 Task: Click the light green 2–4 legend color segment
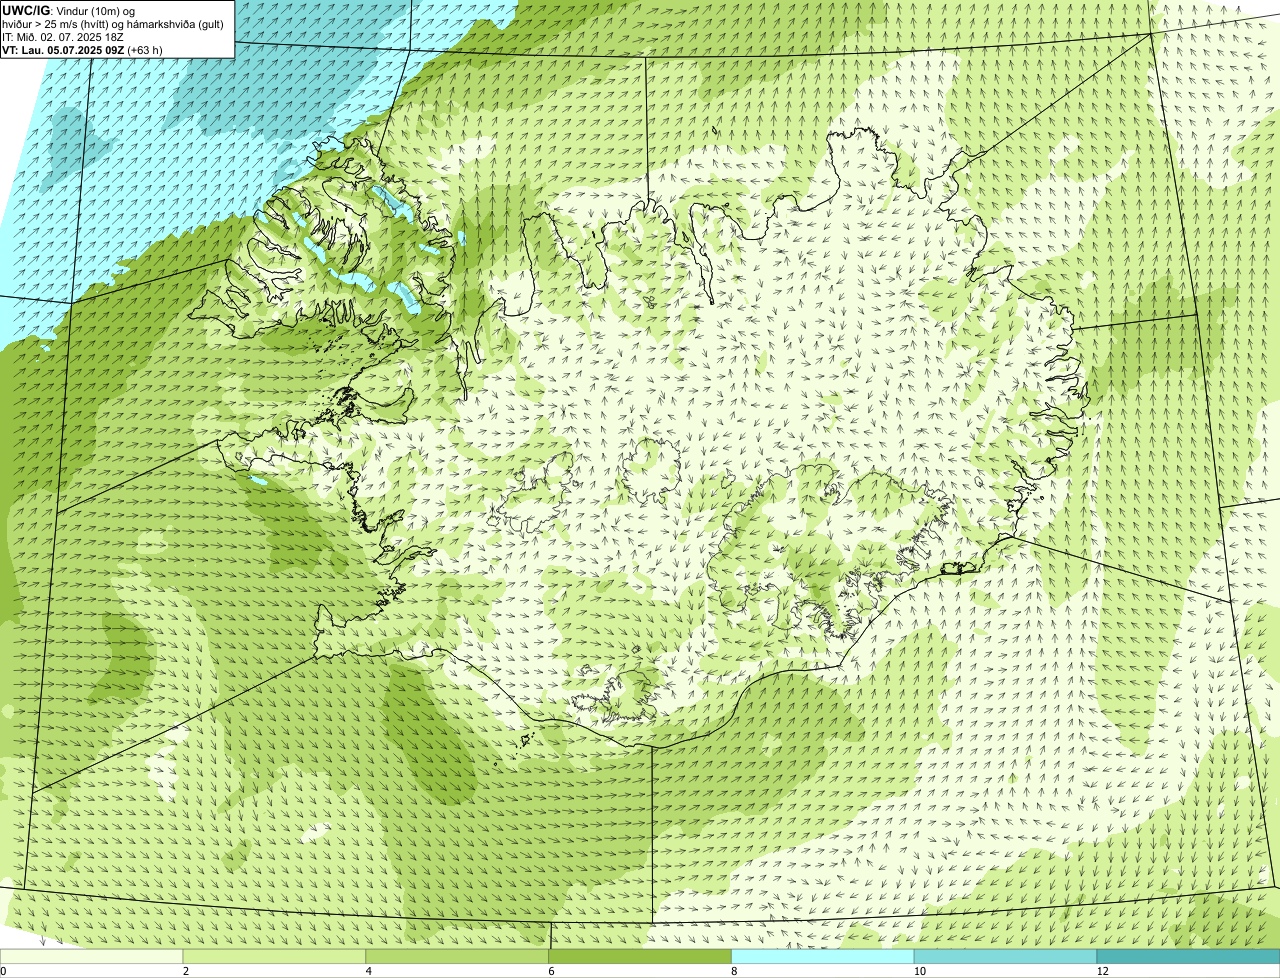275,957
